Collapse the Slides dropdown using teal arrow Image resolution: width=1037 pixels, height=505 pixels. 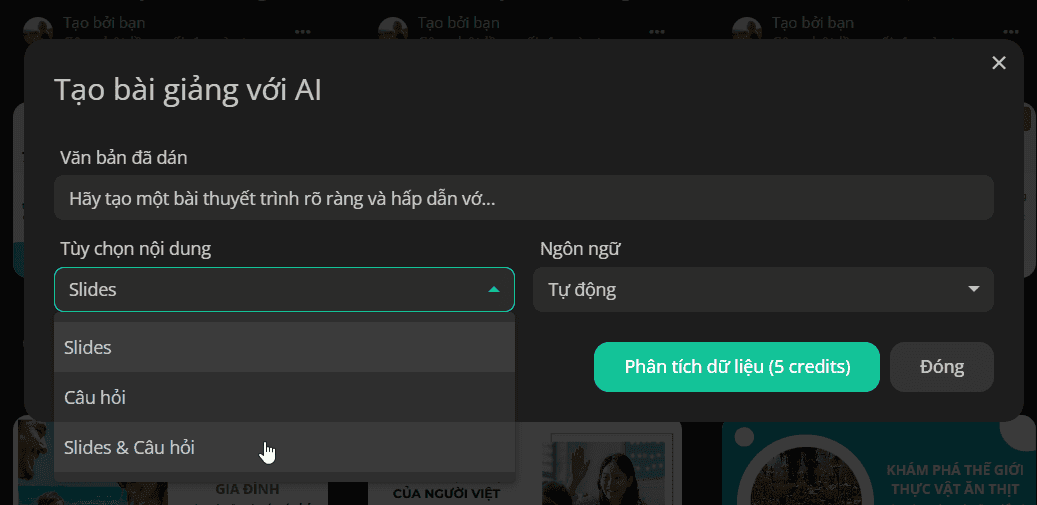[493, 290]
